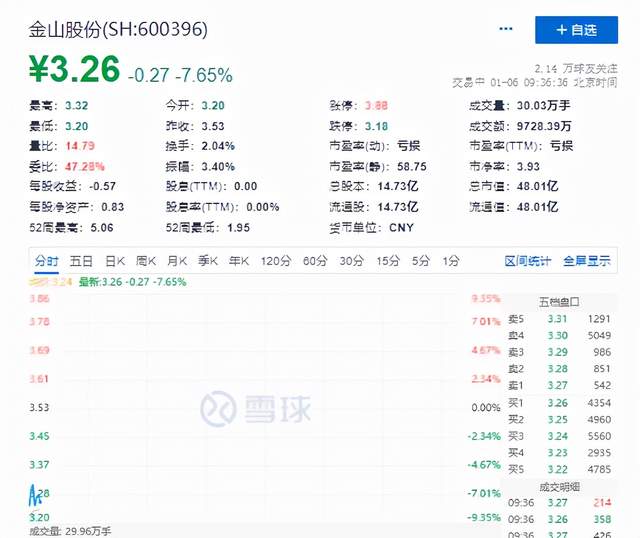The height and width of the screenshot is (538, 640).
Task: Click the 买4 order row at 3.23
Action: coord(559,453)
